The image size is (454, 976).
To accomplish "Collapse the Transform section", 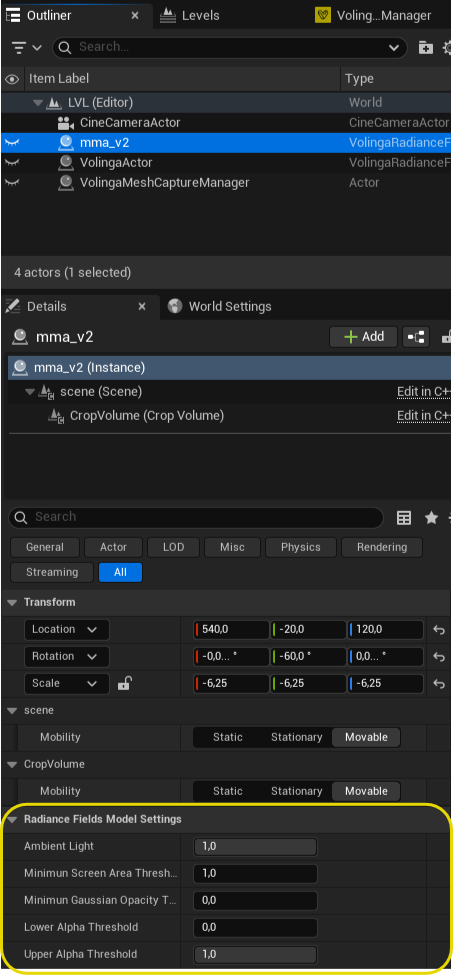I will (x=12, y=603).
